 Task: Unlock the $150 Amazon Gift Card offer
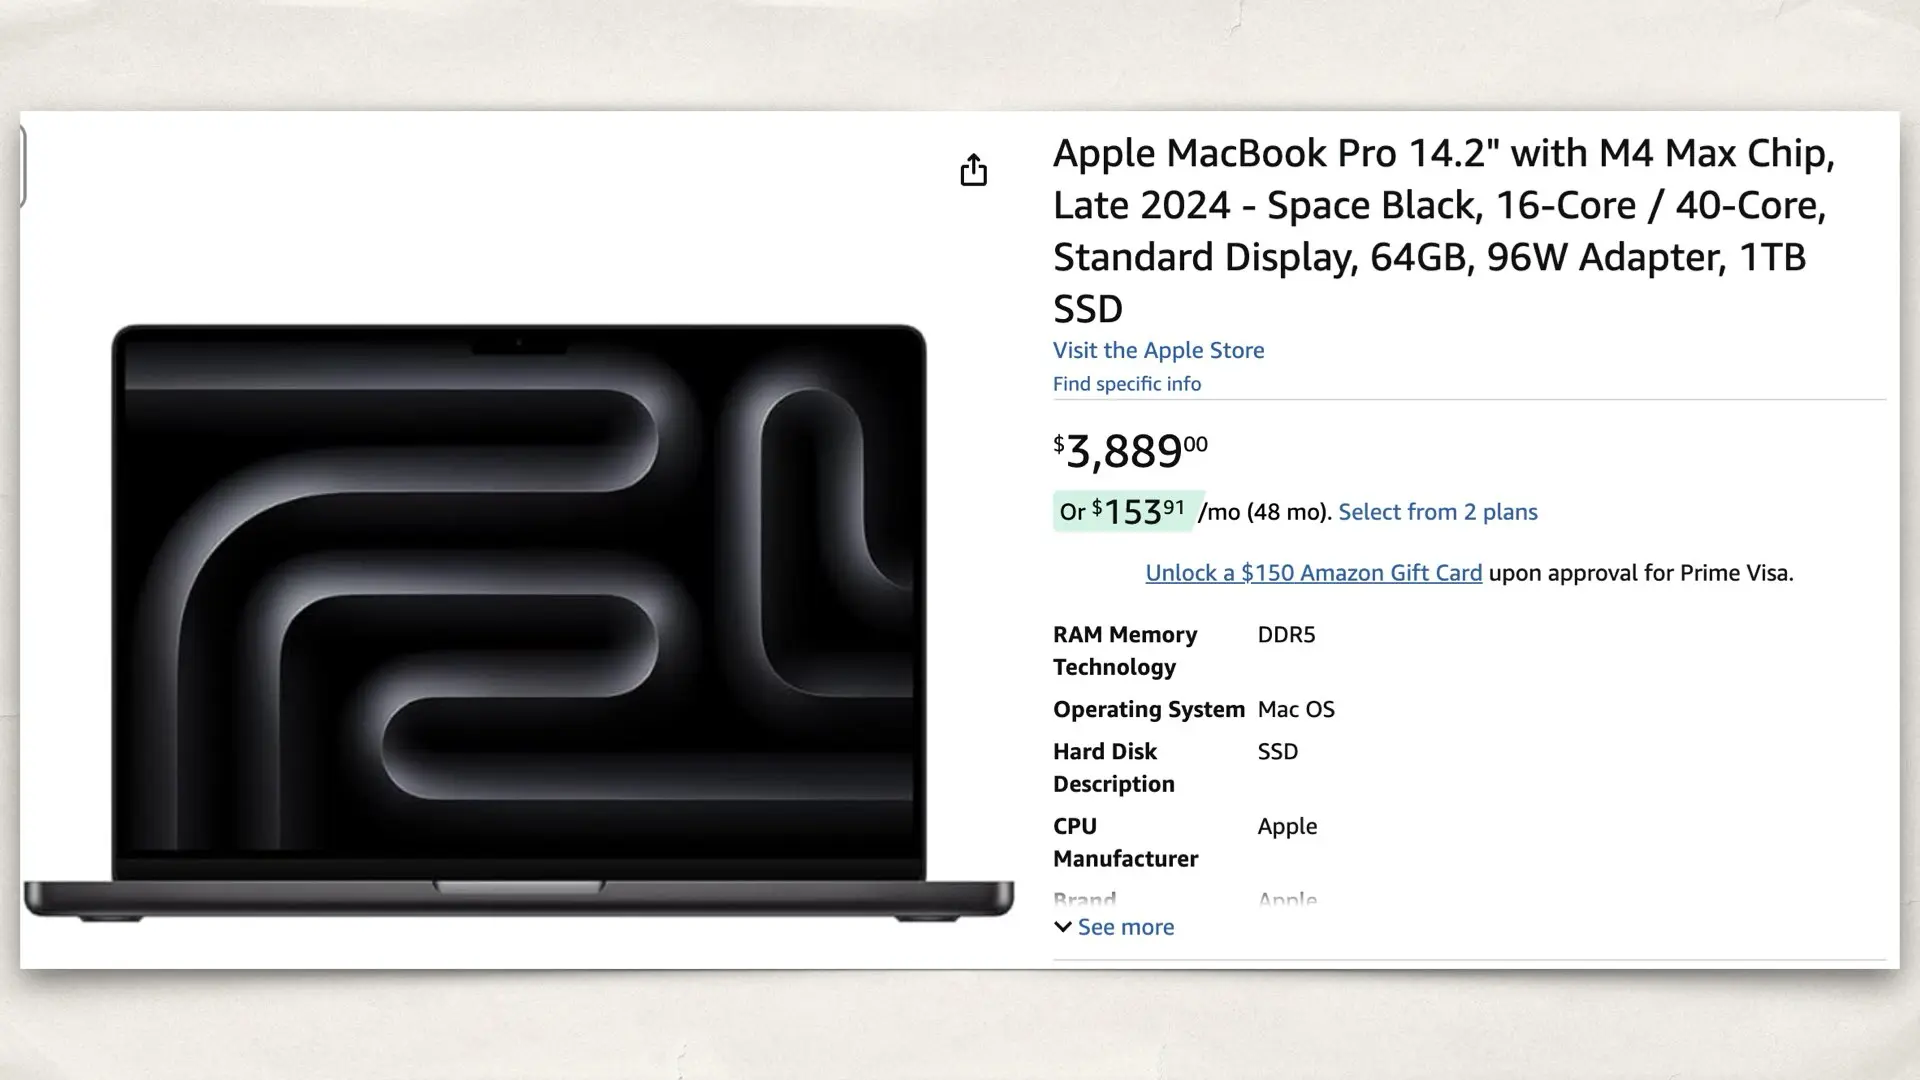point(1312,572)
